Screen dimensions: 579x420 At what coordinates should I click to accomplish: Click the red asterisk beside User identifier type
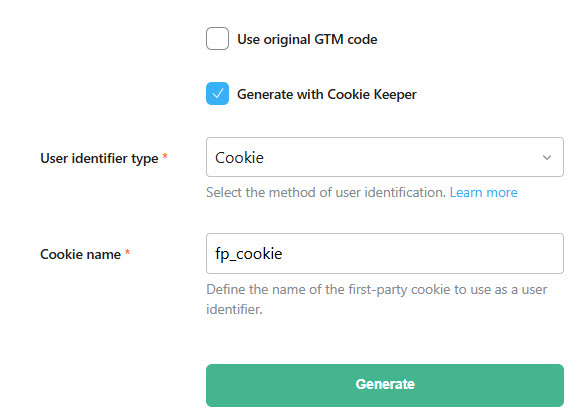click(x=165, y=156)
